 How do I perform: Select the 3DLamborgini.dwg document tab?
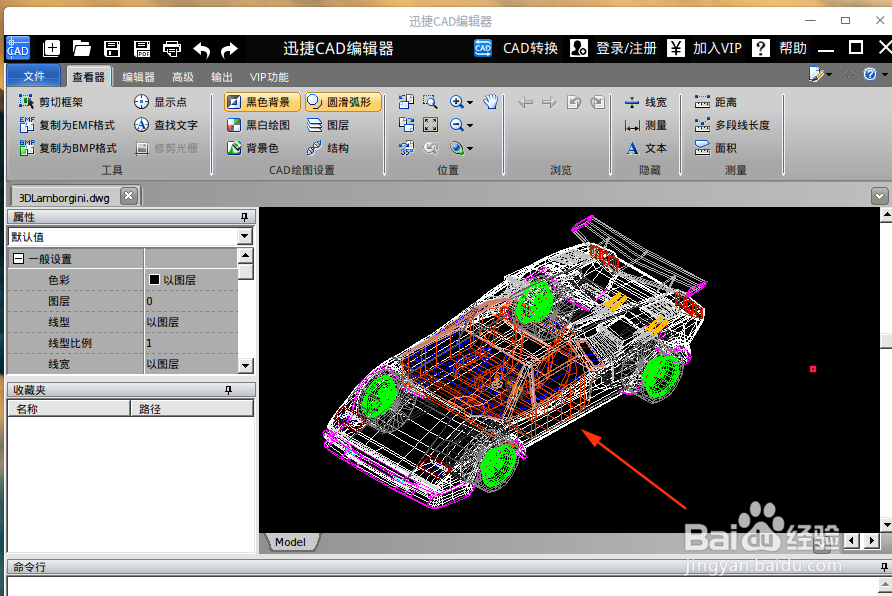tap(64, 197)
